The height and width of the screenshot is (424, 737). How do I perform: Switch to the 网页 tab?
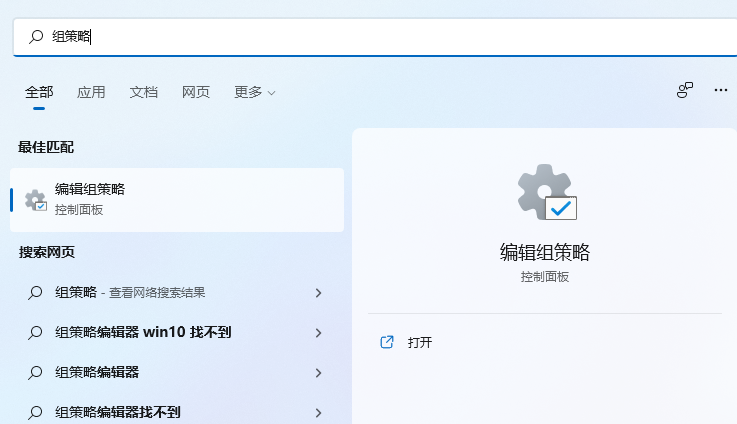coord(196,92)
